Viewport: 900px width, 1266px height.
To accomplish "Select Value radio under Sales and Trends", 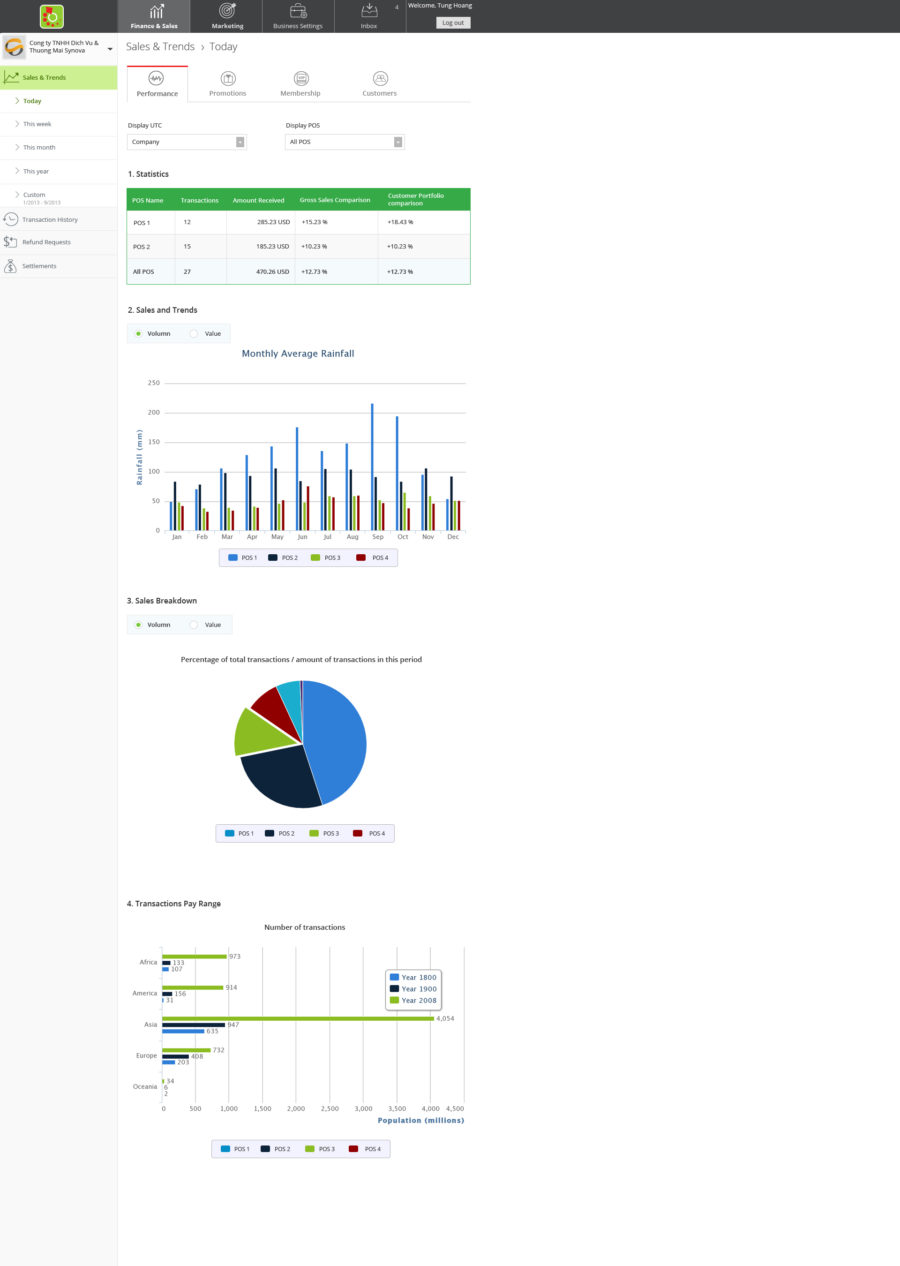I will [194, 333].
